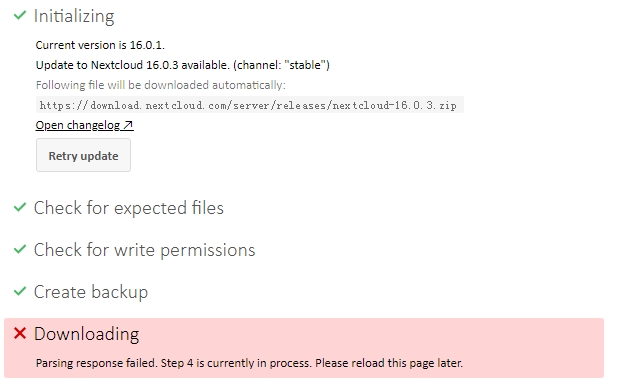The height and width of the screenshot is (387, 621).
Task: Select the Create backup step heading
Action: [91, 292]
